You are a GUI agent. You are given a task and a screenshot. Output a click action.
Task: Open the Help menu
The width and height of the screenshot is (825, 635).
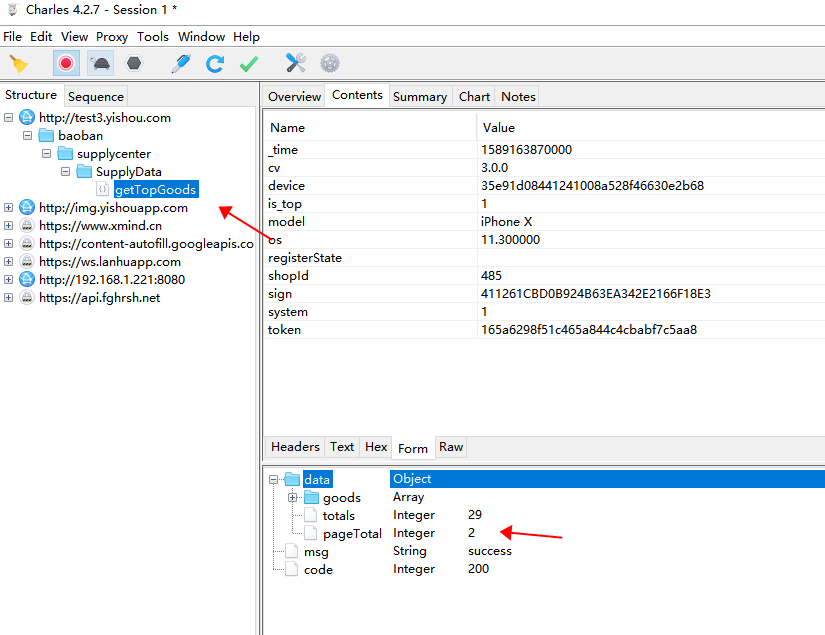247,37
